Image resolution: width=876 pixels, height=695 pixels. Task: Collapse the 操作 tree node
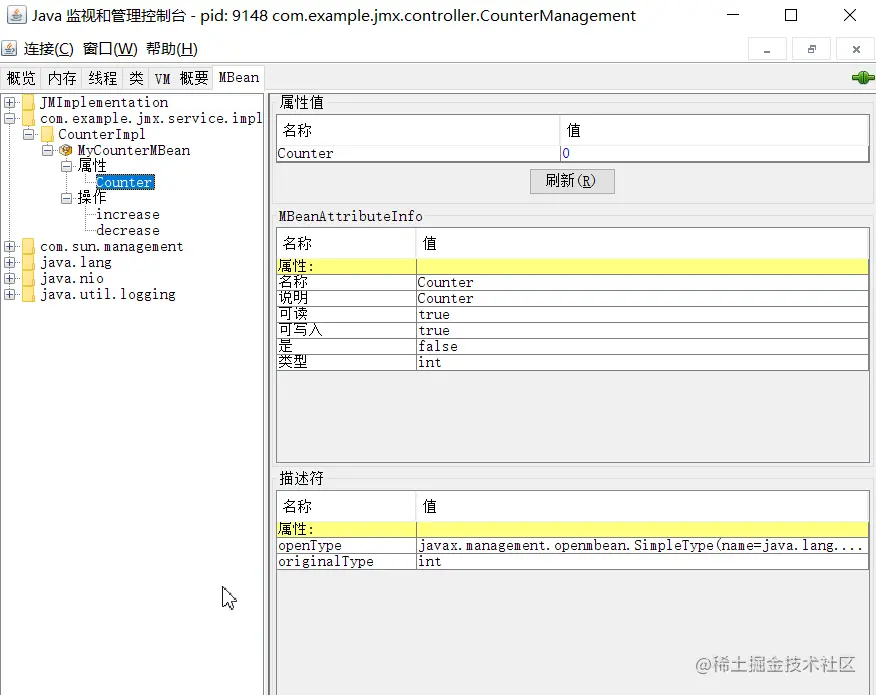66,198
